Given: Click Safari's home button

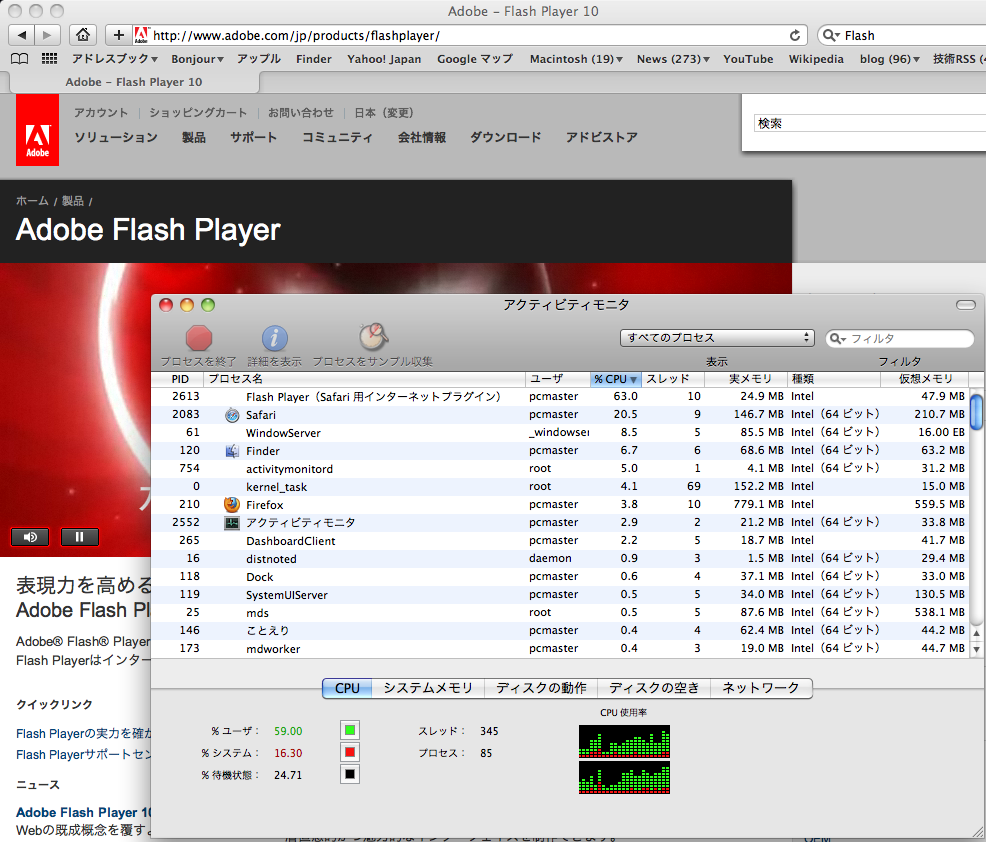Looking at the screenshot, I should coord(83,34).
